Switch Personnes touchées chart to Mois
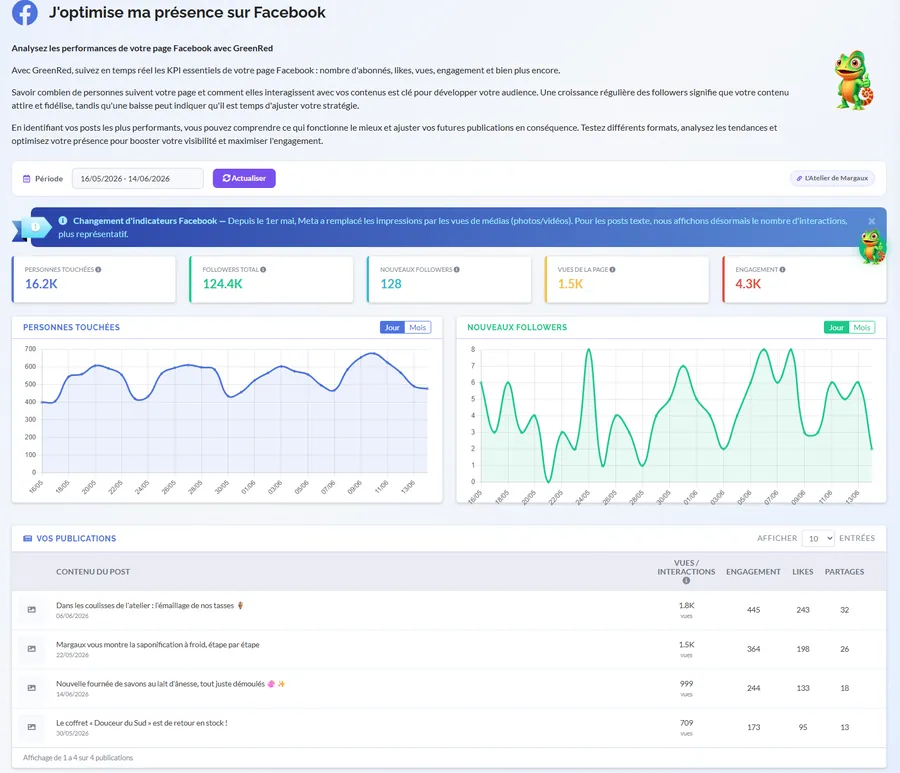Screen dimensions: 900x773 click(x=417, y=327)
